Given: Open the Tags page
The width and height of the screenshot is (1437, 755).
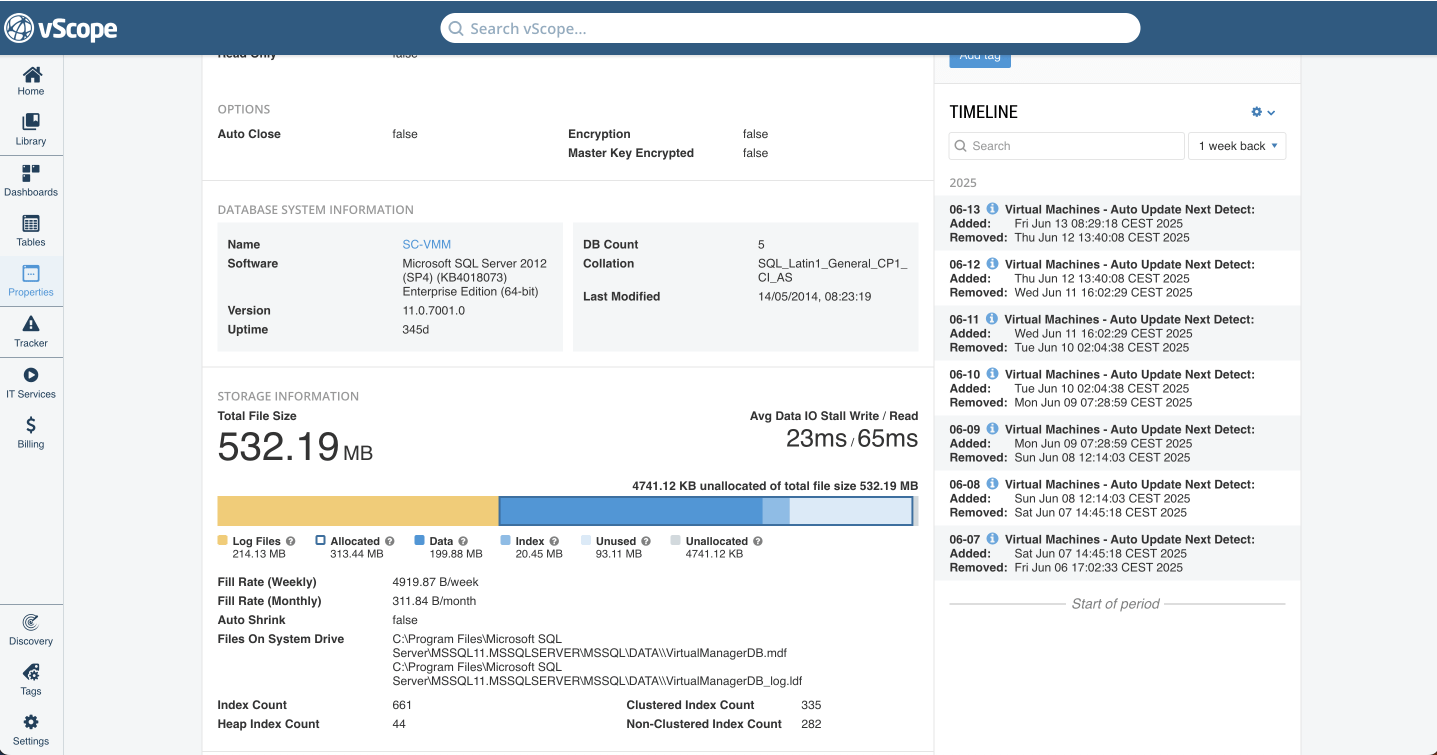Looking at the screenshot, I should 31,680.
